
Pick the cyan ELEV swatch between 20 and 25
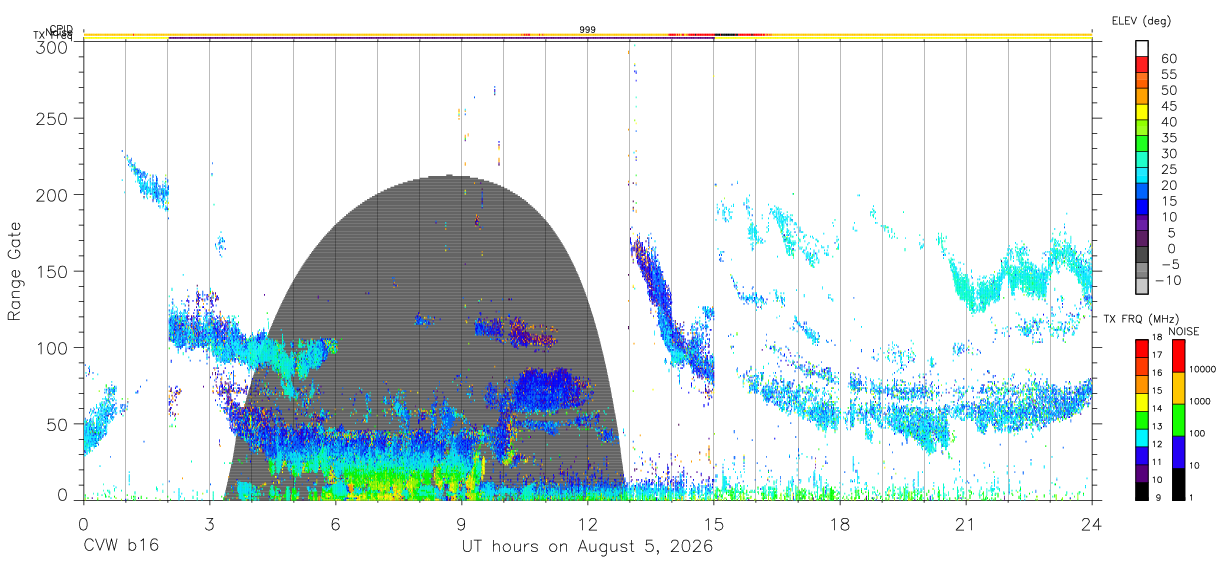[1142, 176]
